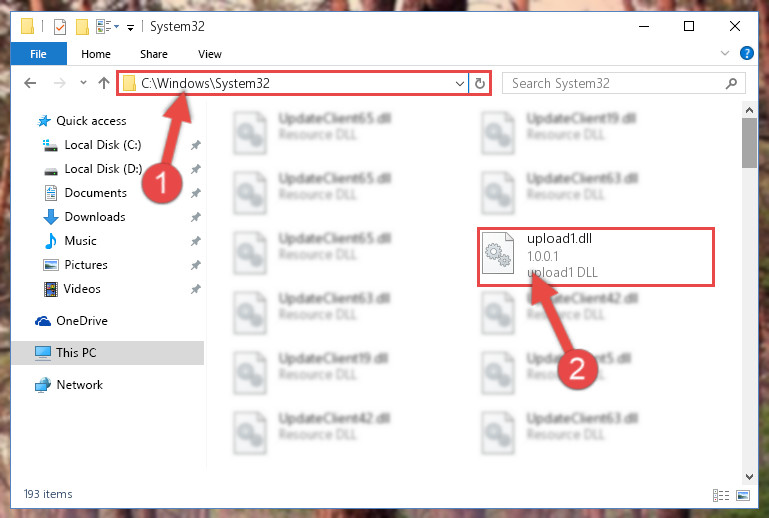
Task: Unpin Downloads from Quick access
Action: (196, 217)
